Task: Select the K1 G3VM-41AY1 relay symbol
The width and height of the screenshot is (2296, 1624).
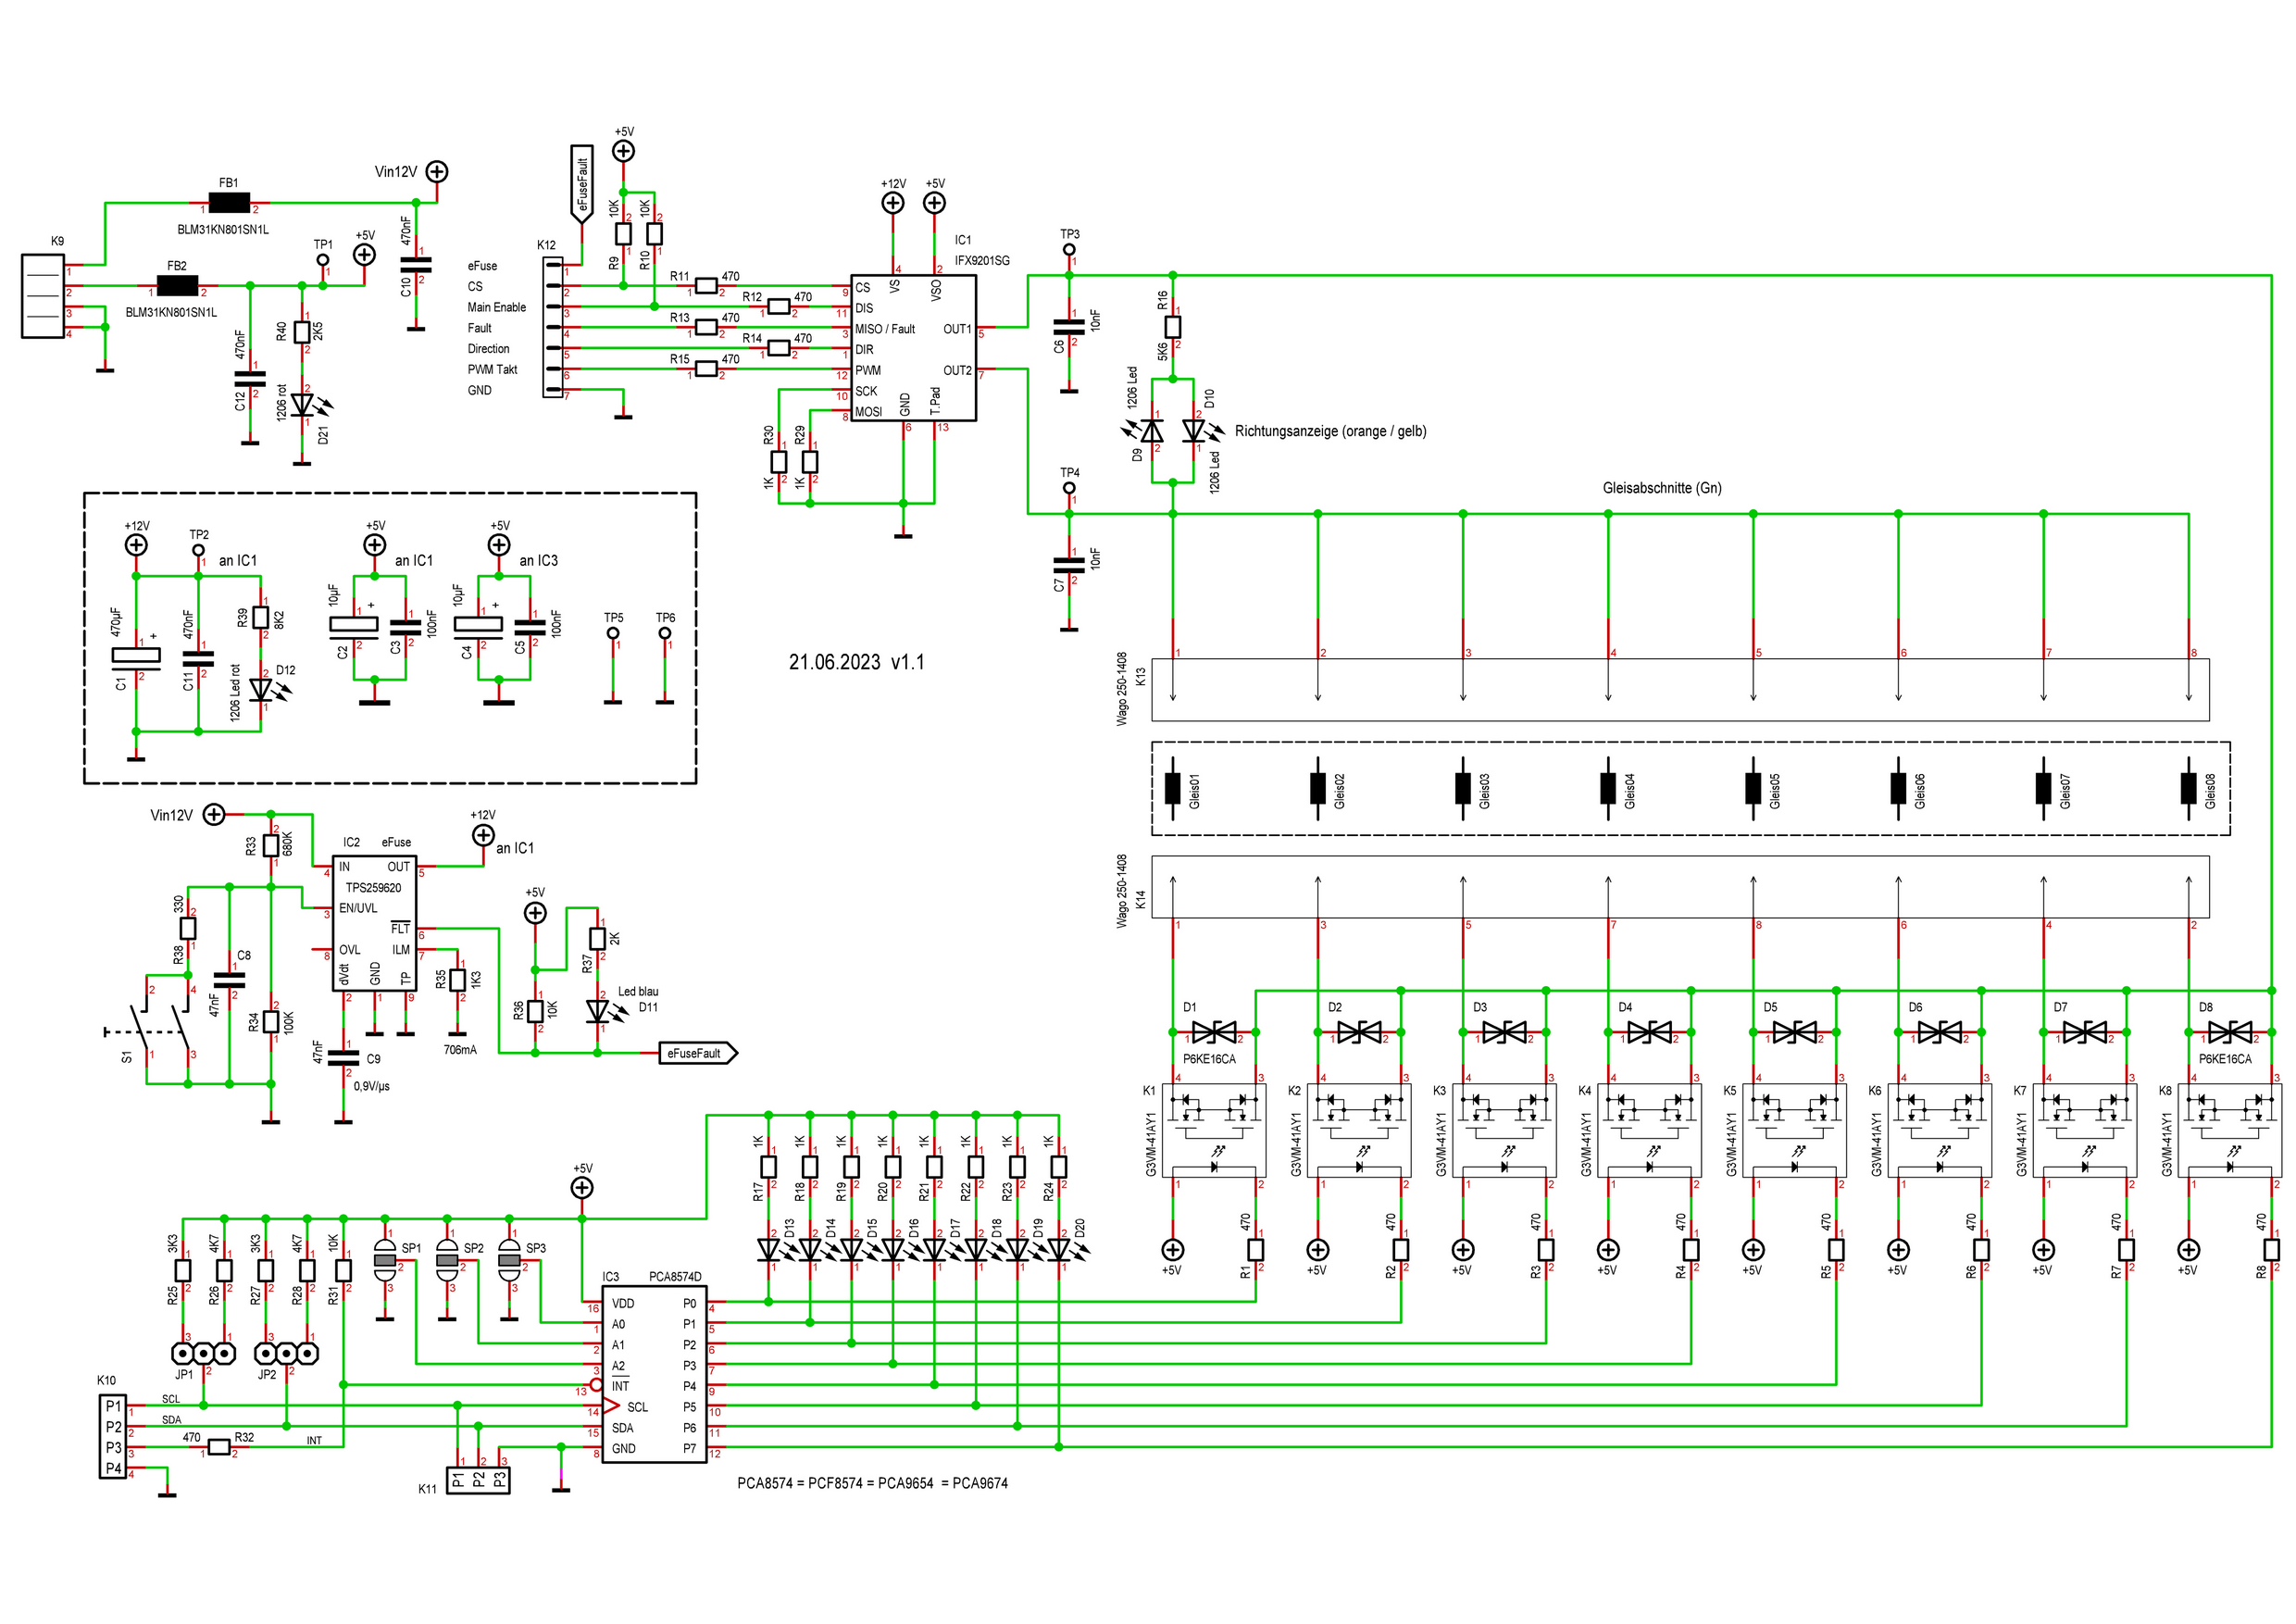Action: 1214,1131
